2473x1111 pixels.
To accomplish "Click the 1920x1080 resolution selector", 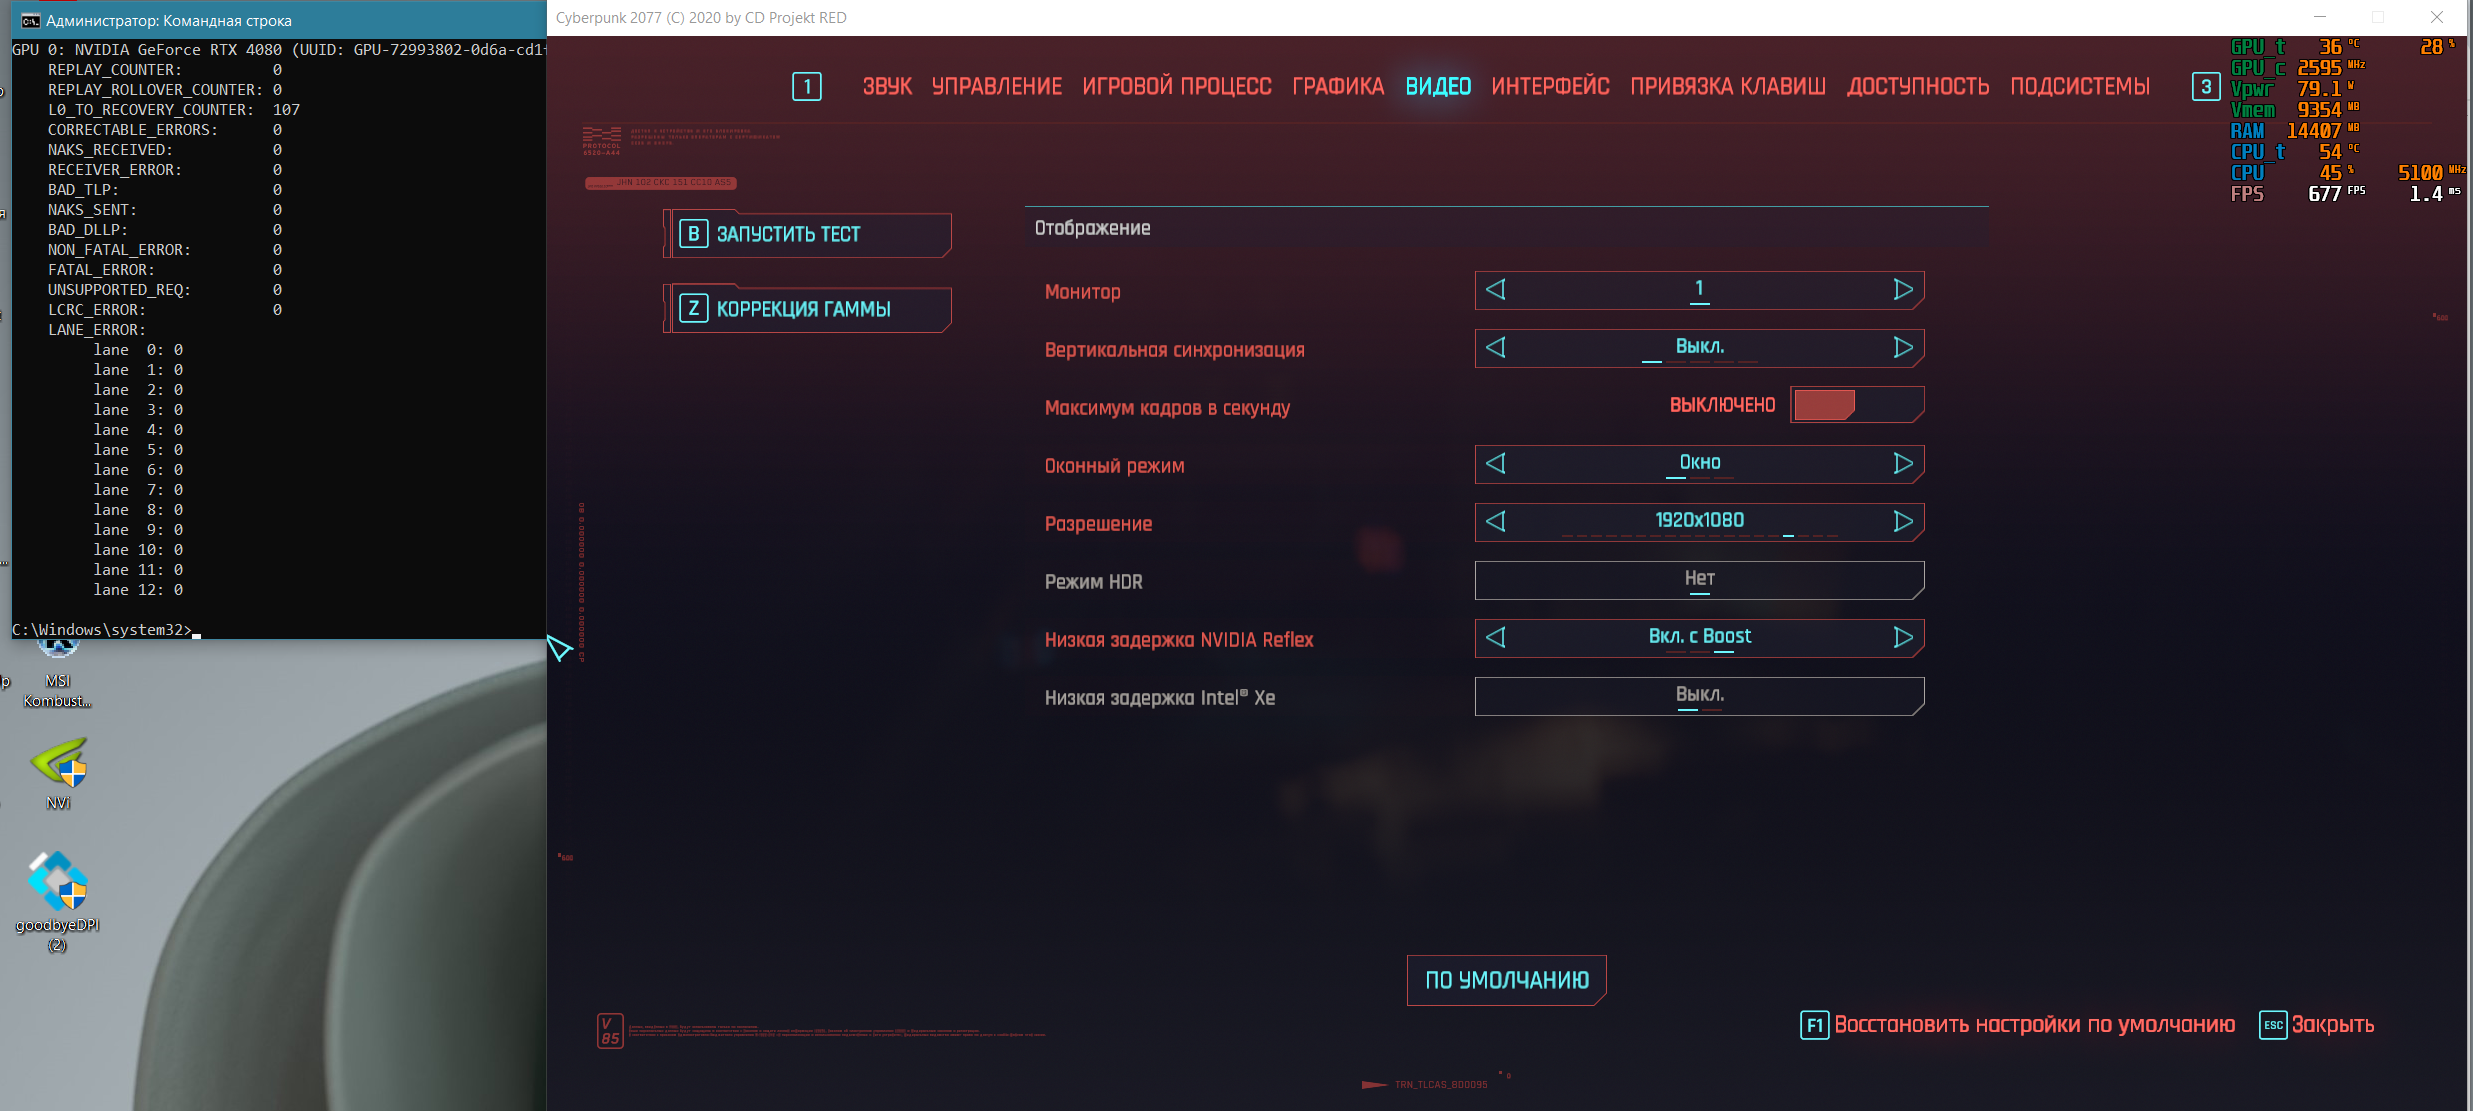I will (x=1698, y=520).
